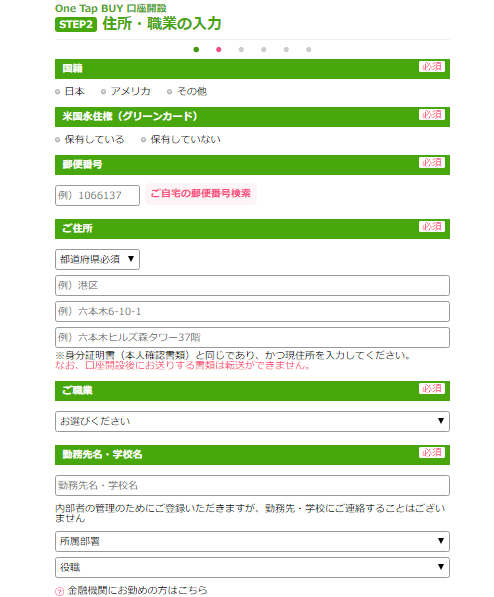Screen dimensions: 494x597
Task: Click the 六本木6-10-1 street address field
Action: point(252,311)
